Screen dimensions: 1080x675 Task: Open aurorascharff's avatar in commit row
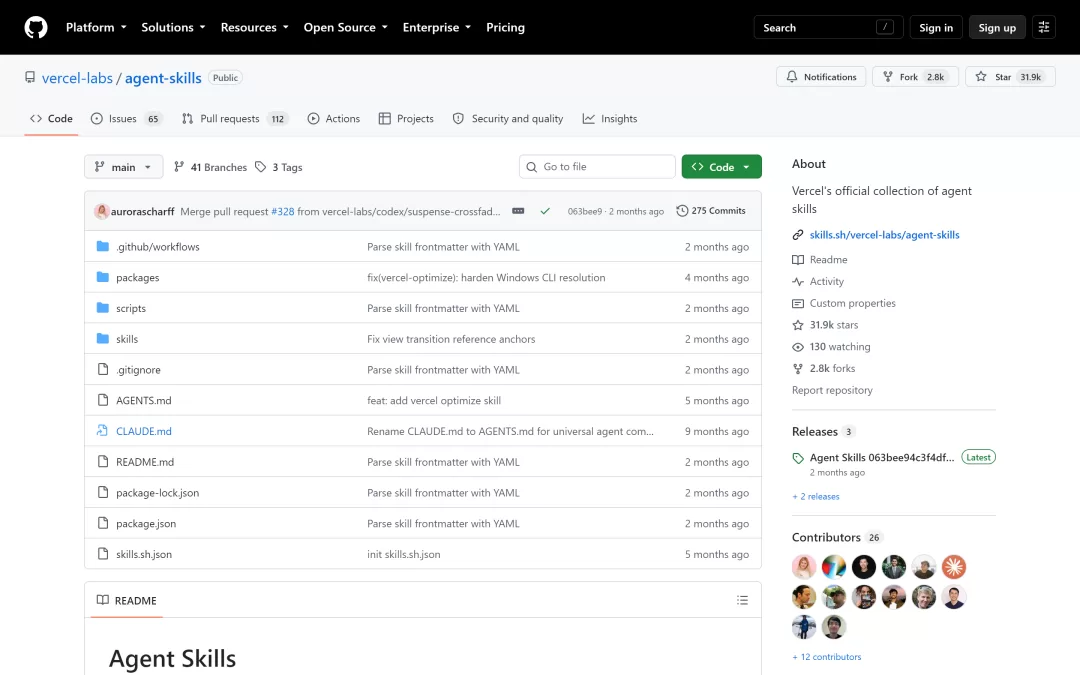point(101,211)
